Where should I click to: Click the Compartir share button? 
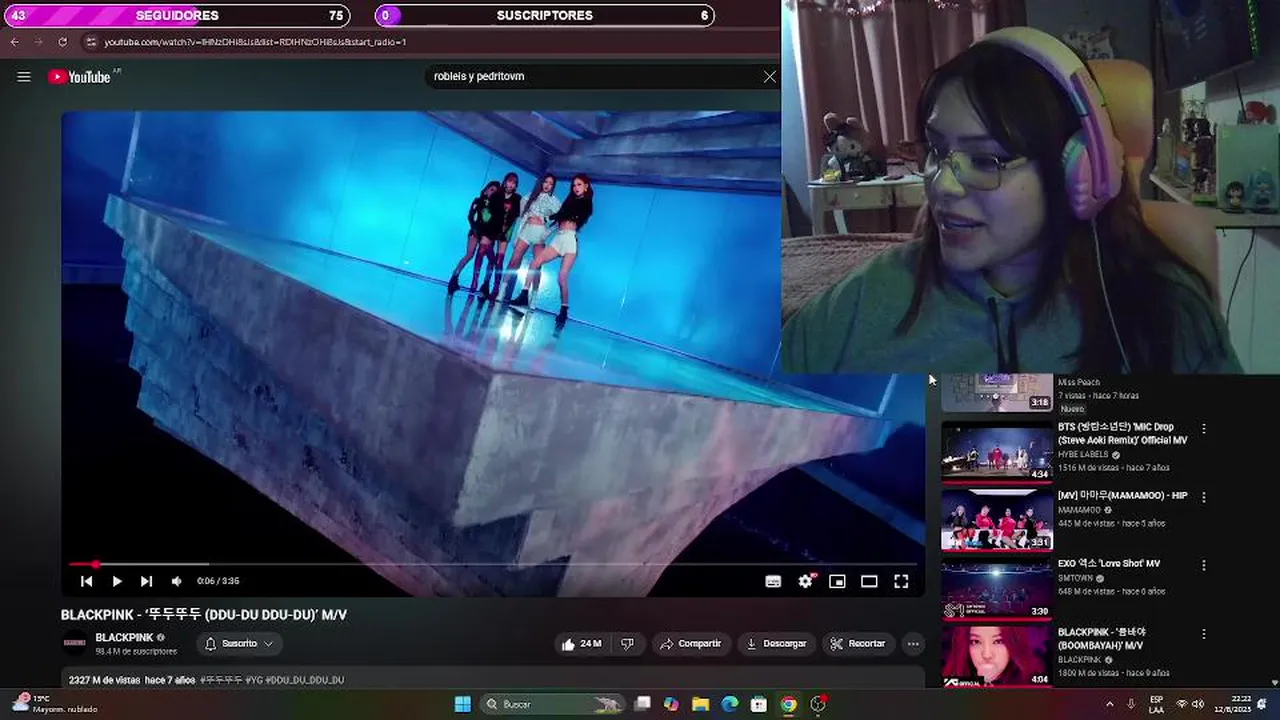(x=690, y=644)
